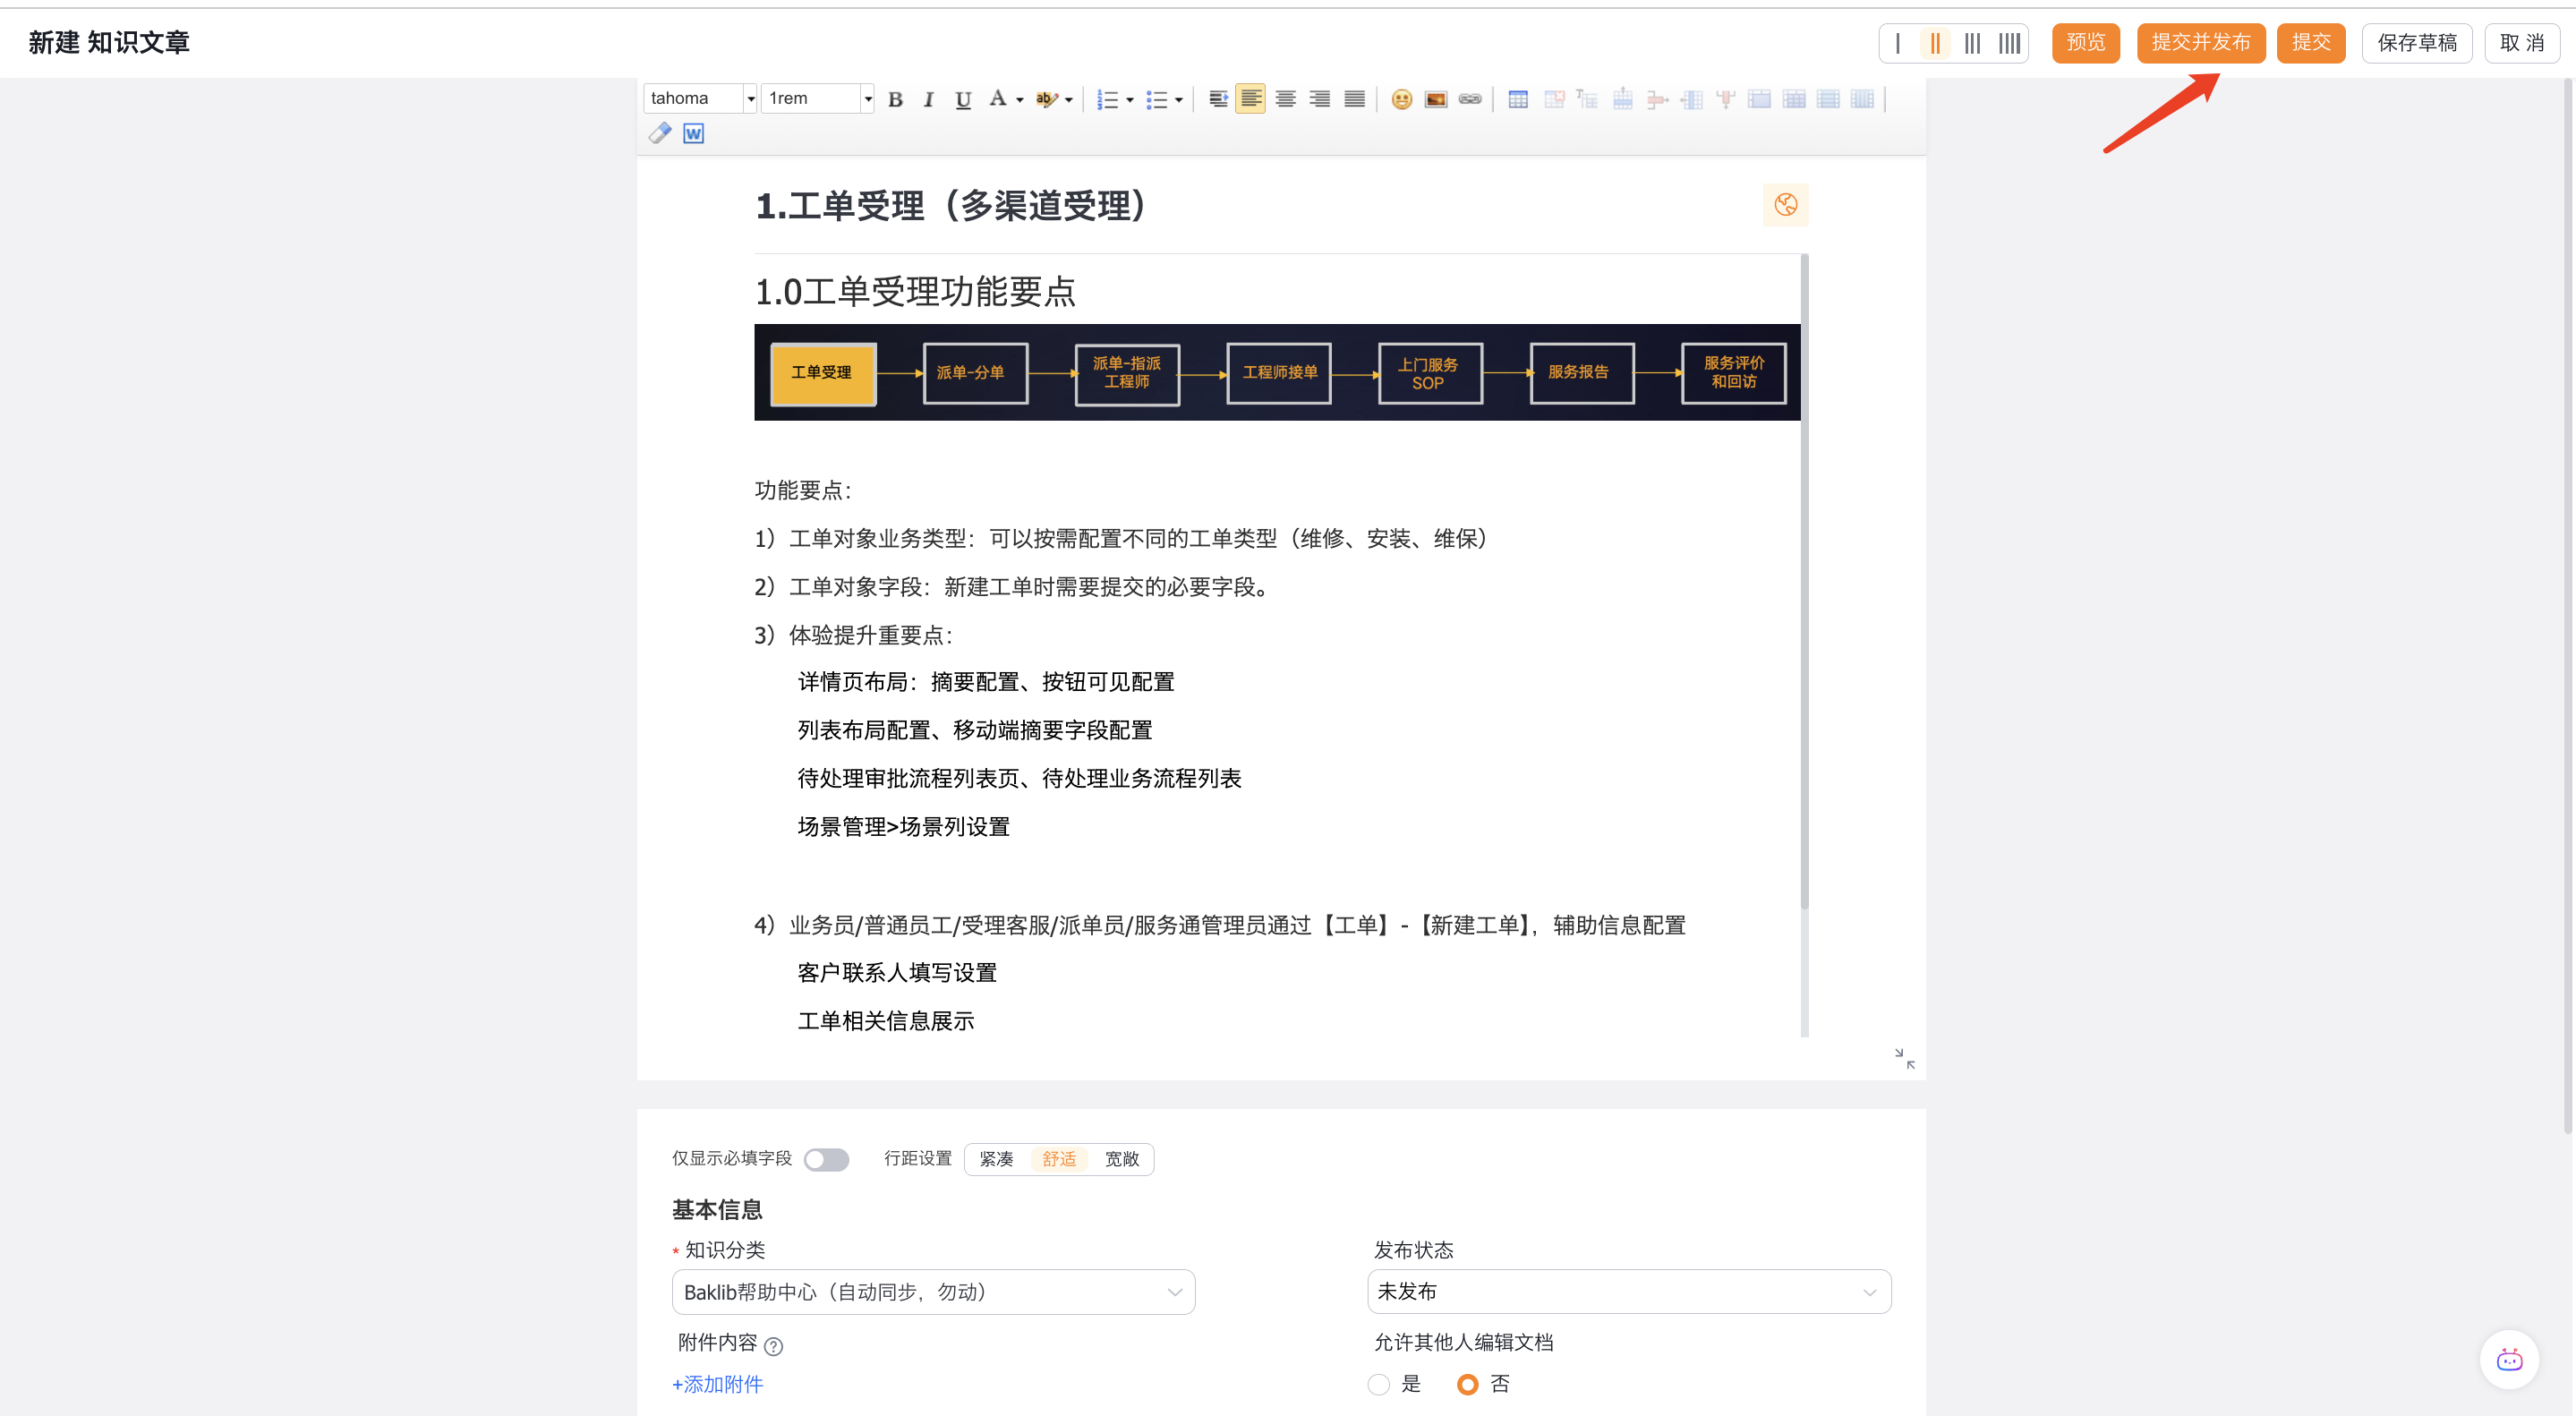2576x1416 pixels.
Task: Click the +添加附件 link
Action: pos(717,1384)
